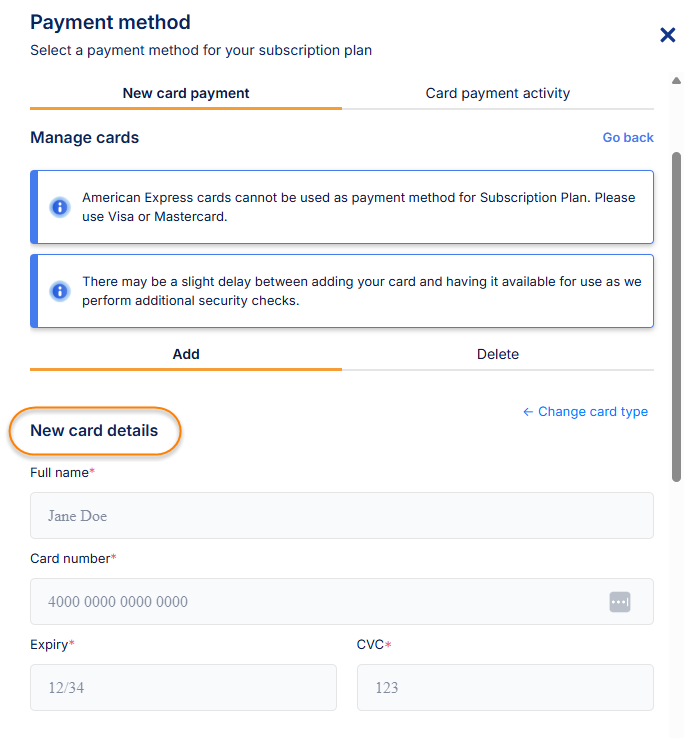The height and width of the screenshot is (738, 693).
Task: Click the info icon in American Express notice
Action: [59, 207]
